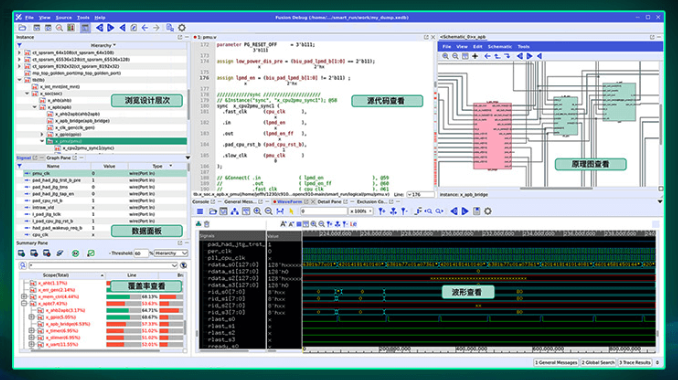
Task: Collapse x_apb in the coverage tree
Action: pyautogui.click(x=24, y=304)
